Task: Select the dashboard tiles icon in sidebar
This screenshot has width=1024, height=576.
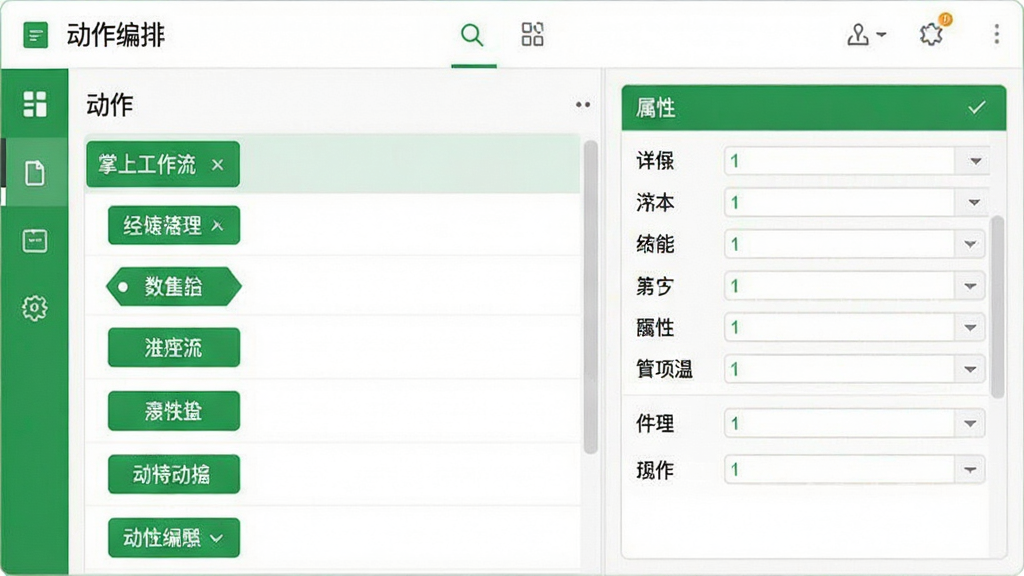Action: coord(35,104)
